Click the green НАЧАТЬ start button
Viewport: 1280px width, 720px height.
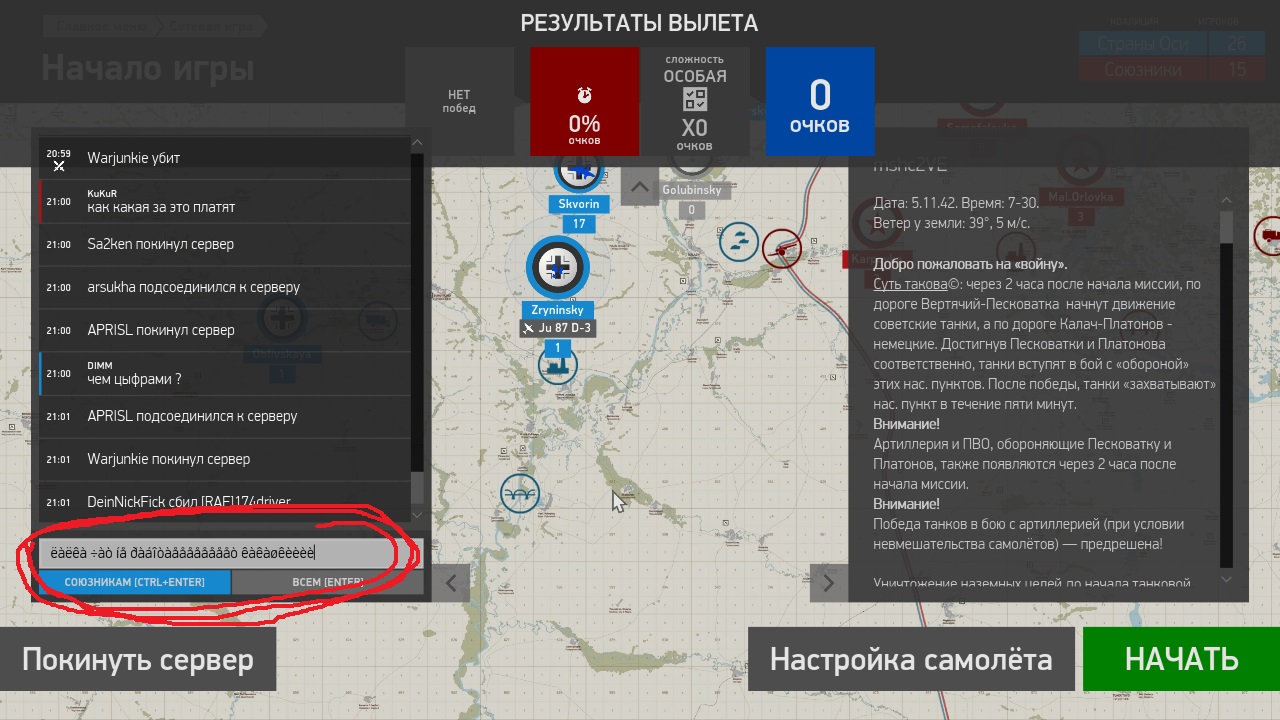click(1181, 660)
